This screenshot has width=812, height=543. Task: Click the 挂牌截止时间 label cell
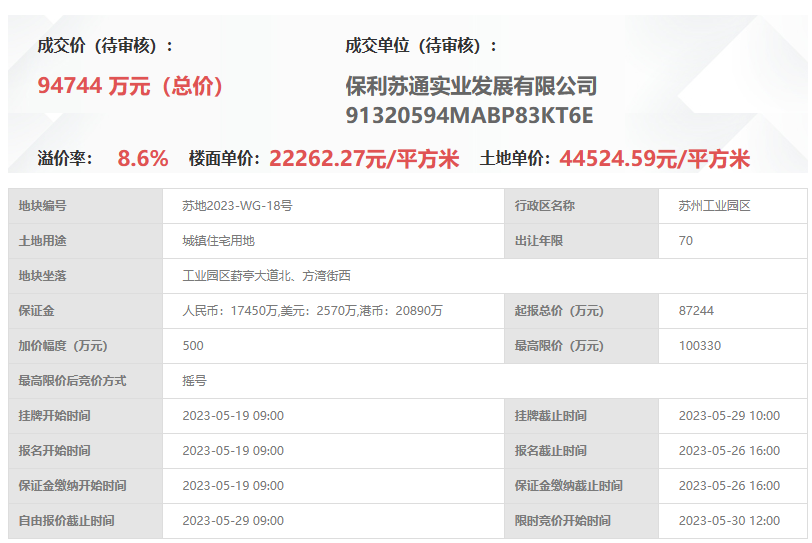click(x=582, y=416)
